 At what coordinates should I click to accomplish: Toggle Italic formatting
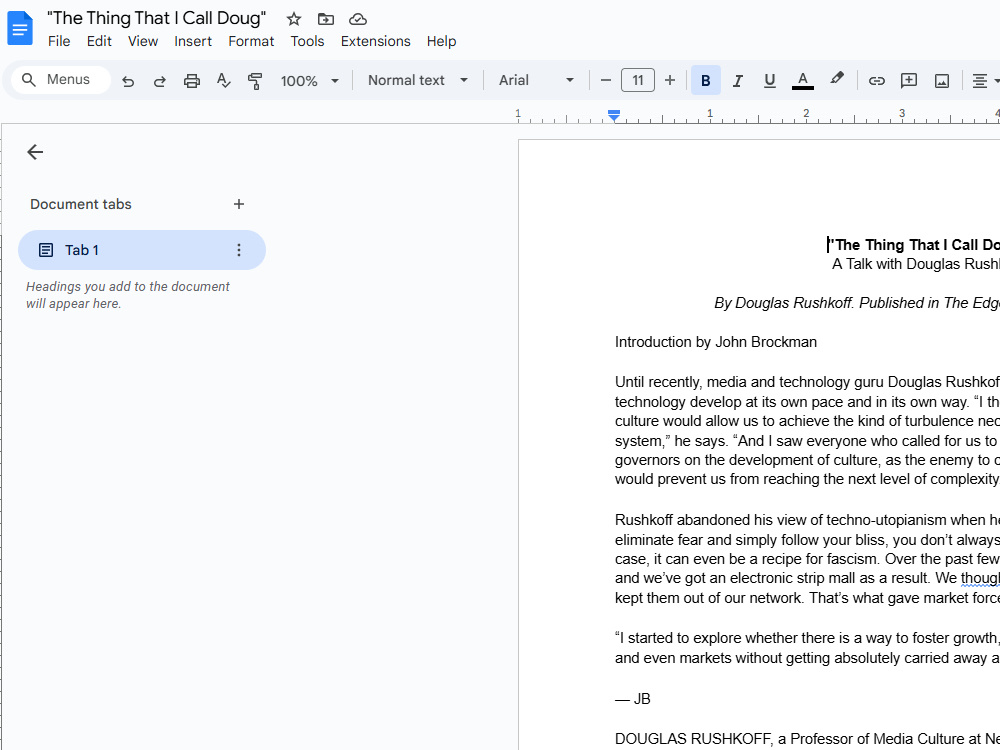(x=738, y=80)
